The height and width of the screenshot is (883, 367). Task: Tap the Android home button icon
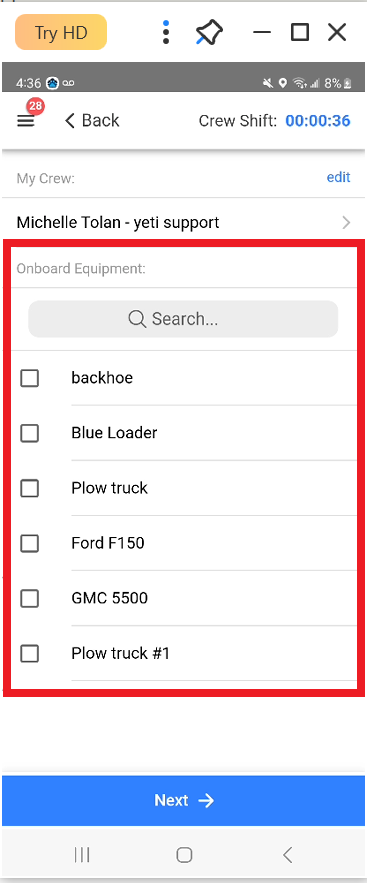pos(184,855)
